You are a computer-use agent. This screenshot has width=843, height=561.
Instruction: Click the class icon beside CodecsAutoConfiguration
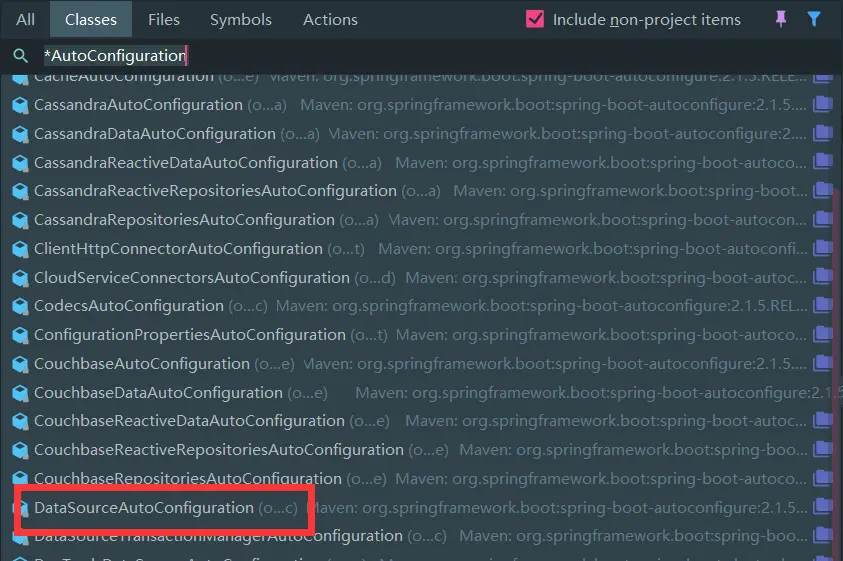coord(20,306)
